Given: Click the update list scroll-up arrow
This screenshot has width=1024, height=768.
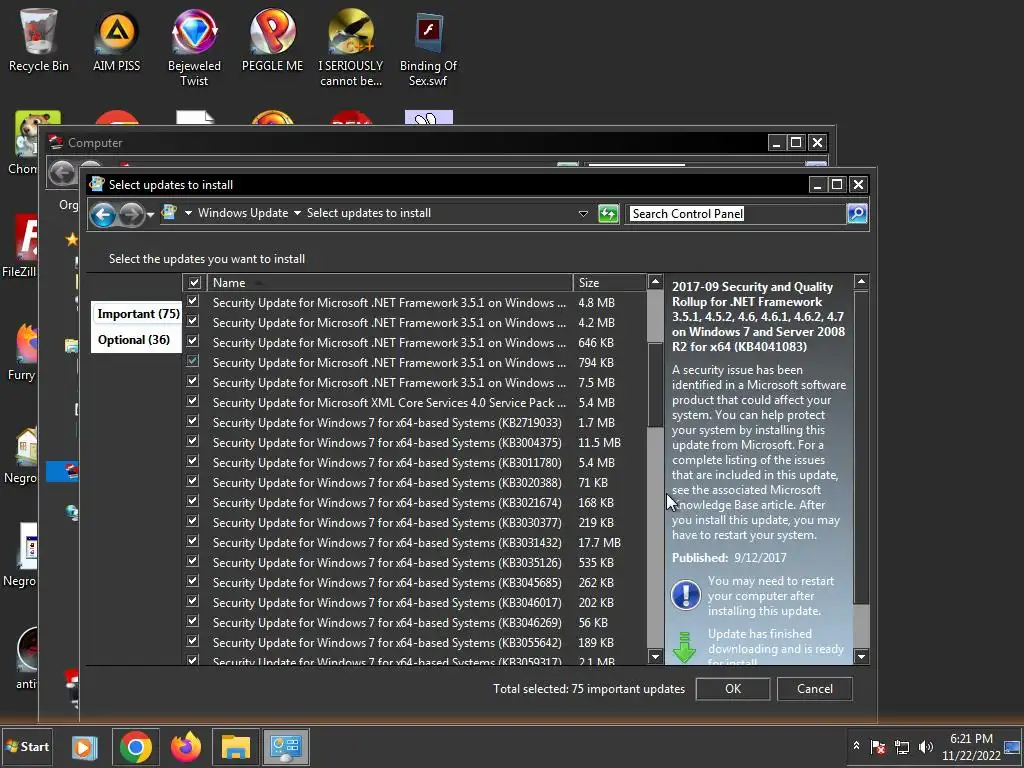Looking at the screenshot, I should point(655,282).
